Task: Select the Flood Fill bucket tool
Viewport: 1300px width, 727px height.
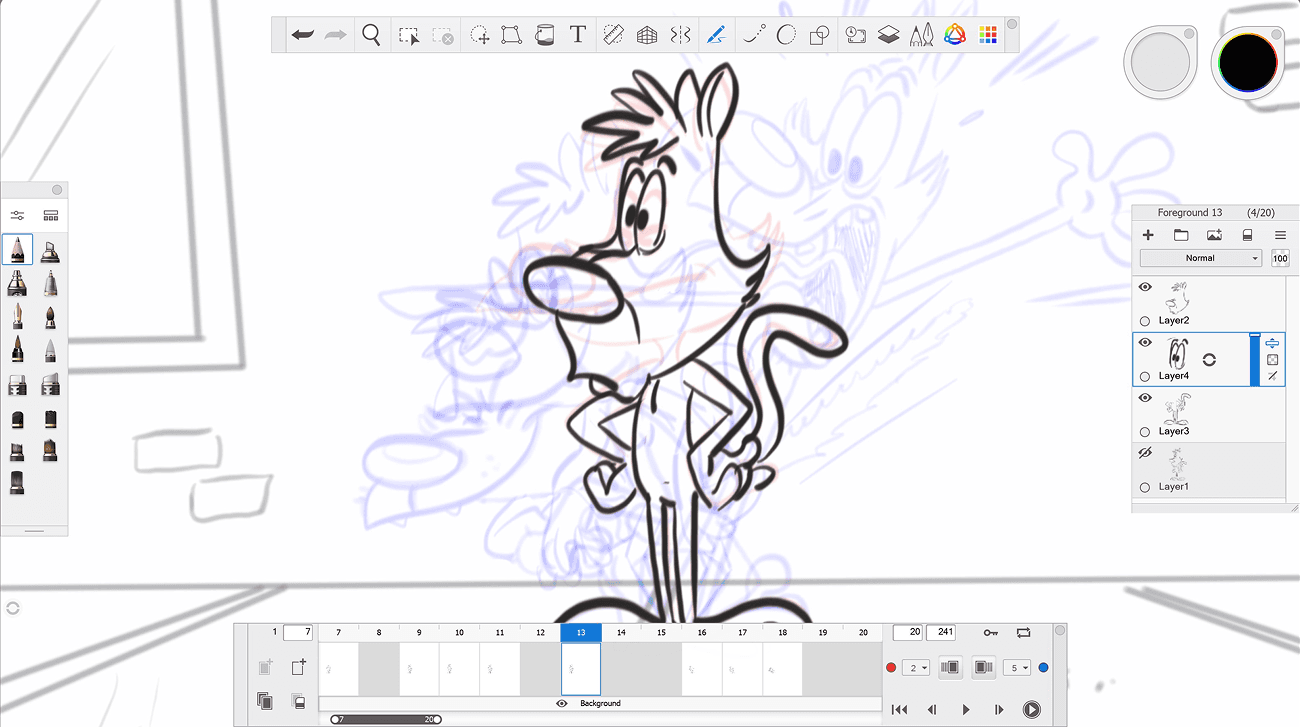Action: pyautogui.click(x=544, y=36)
